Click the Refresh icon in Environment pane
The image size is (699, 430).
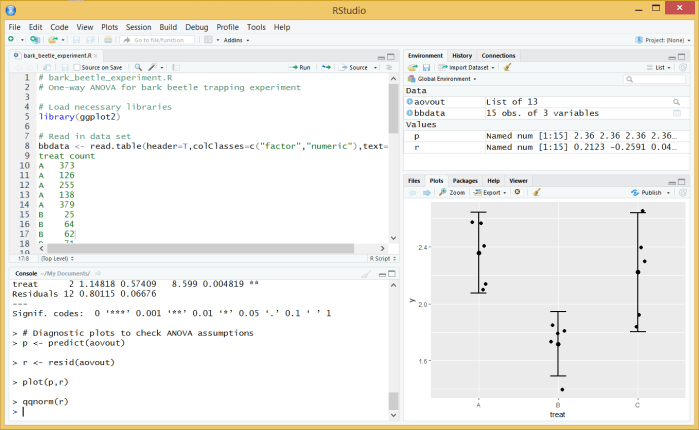point(683,67)
